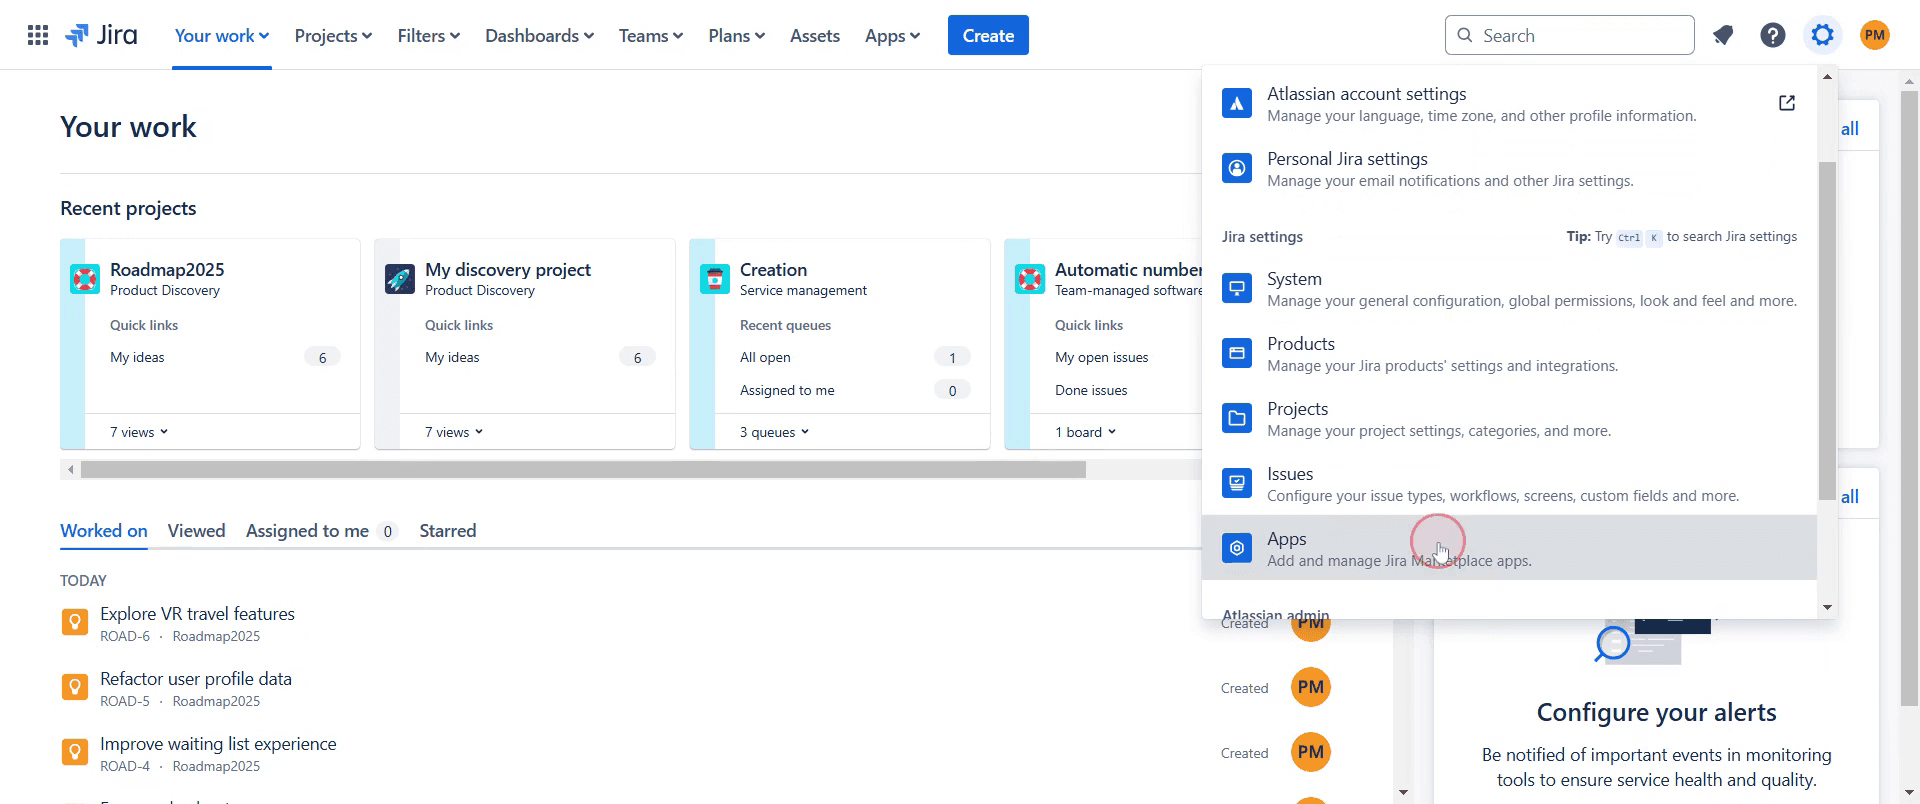This screenshot has width=1920, height=804.
Task: Click the Issues settings icon
Action: (x=1237, y=483)
